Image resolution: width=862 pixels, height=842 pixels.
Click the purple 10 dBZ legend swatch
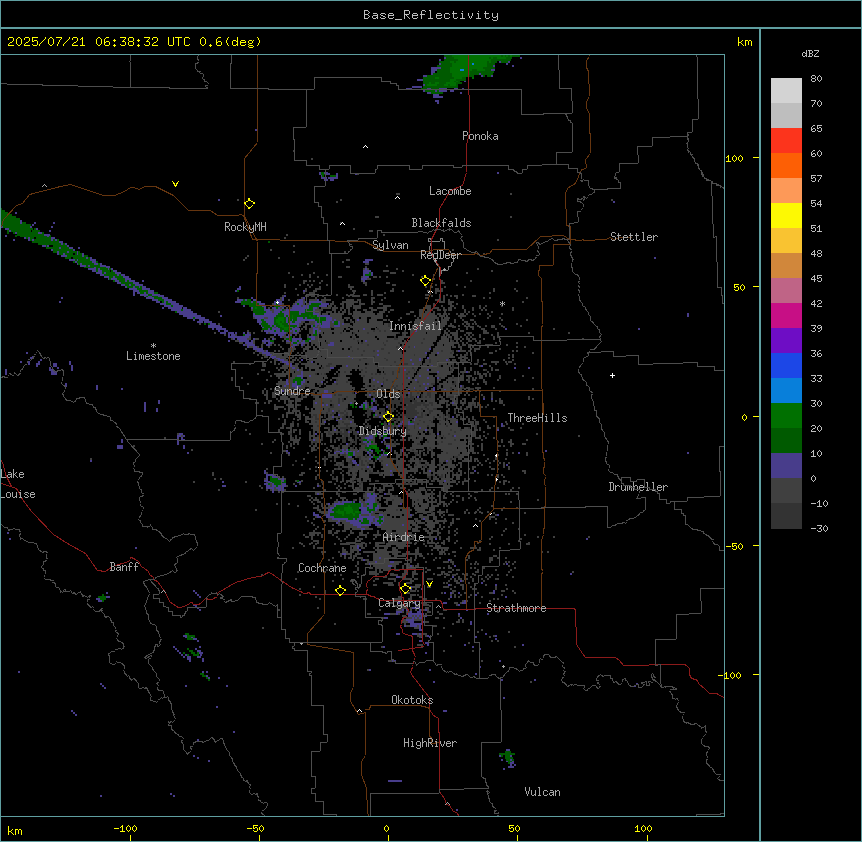[x=786, y=466]
